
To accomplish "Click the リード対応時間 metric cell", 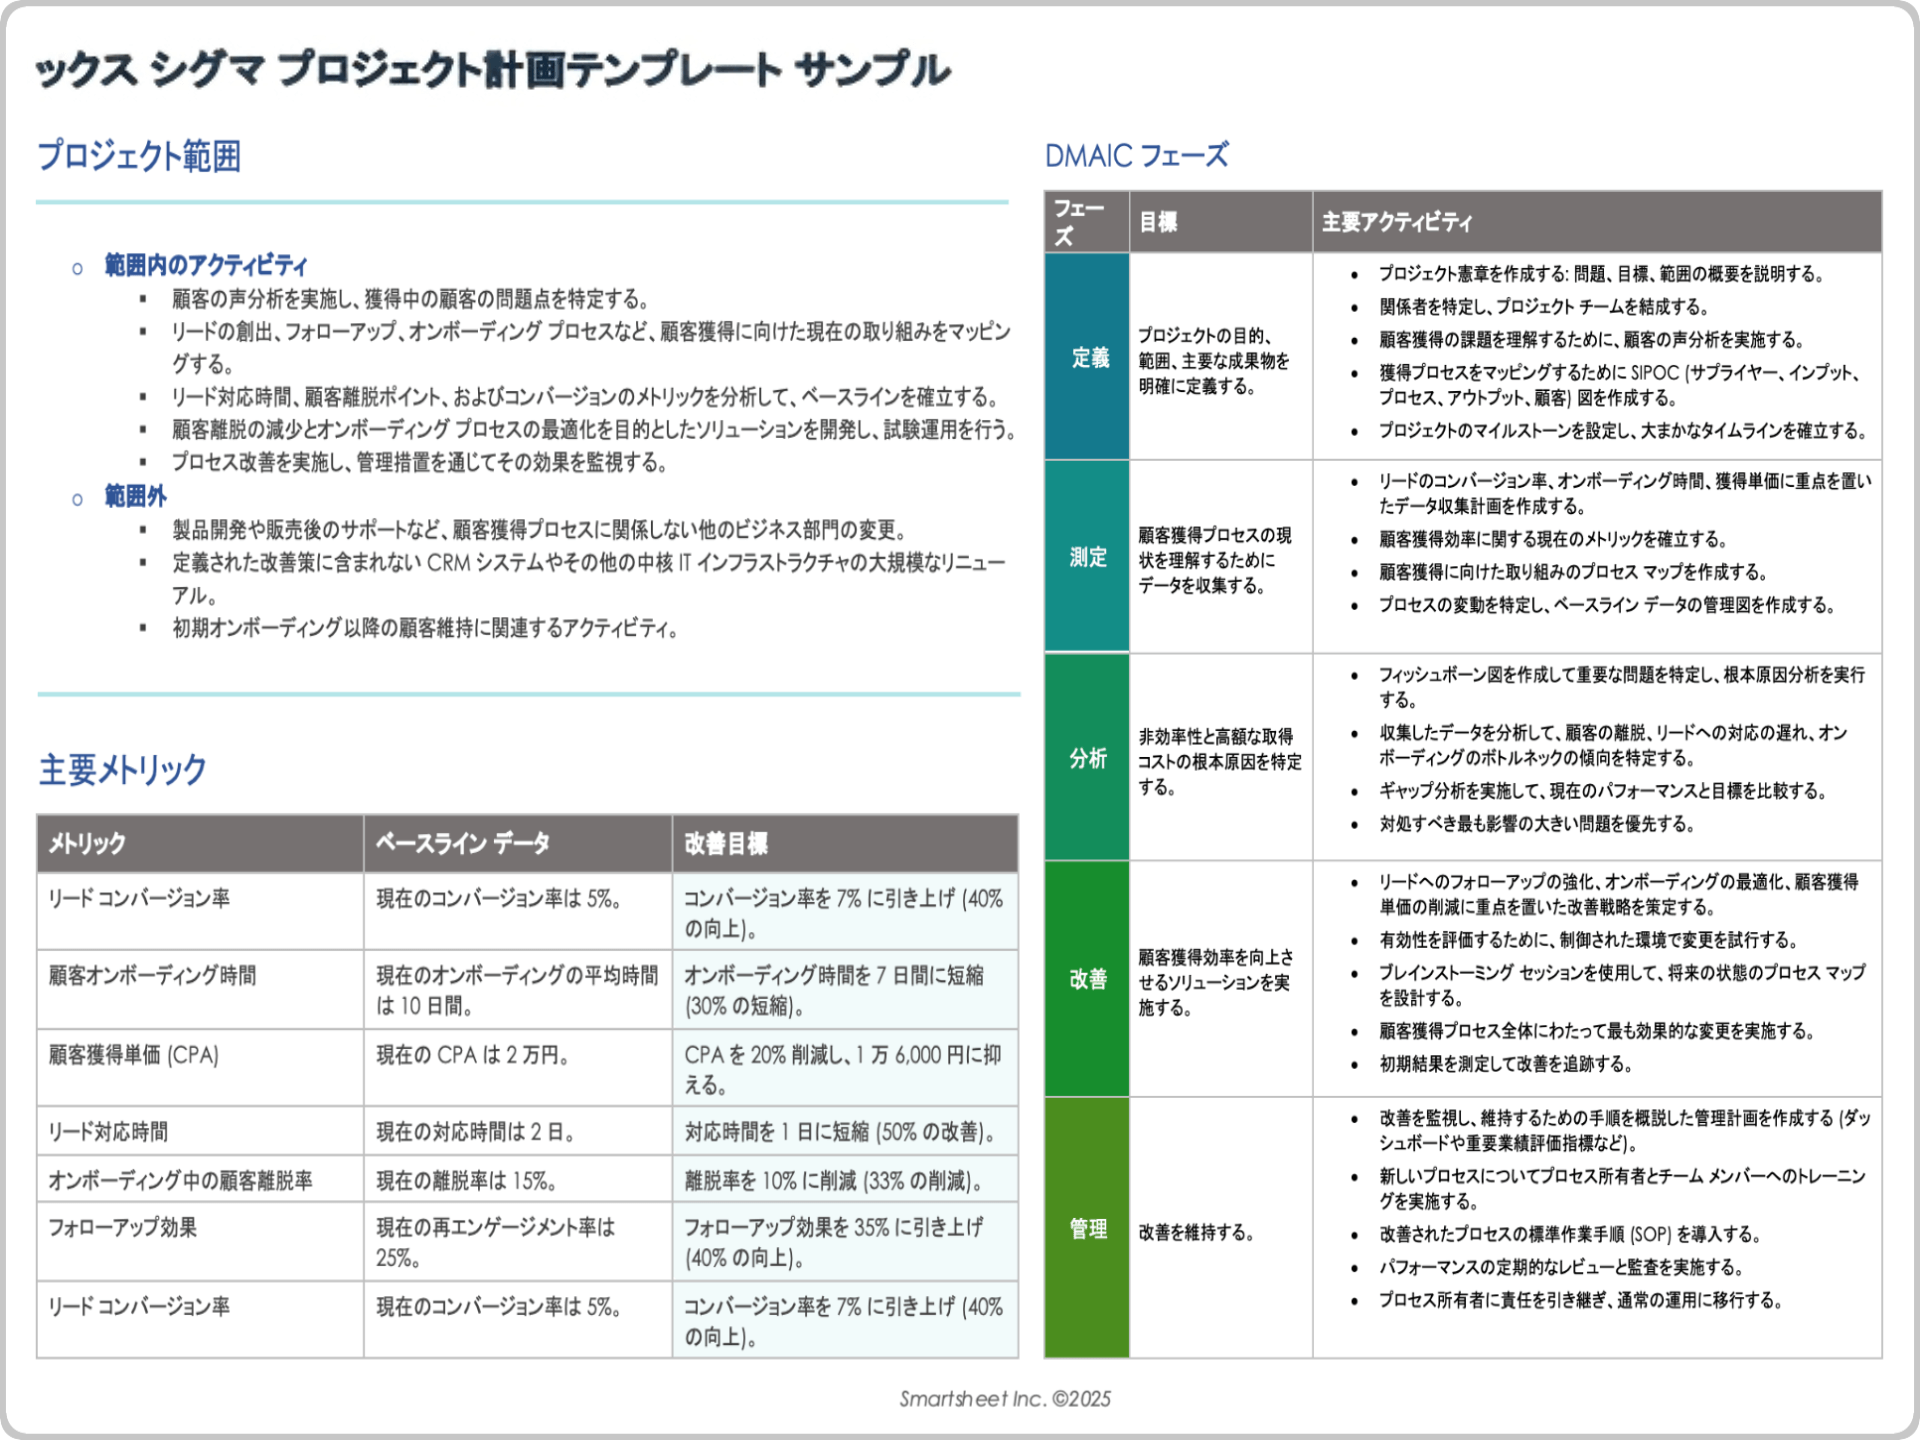I will [200, 1131].
